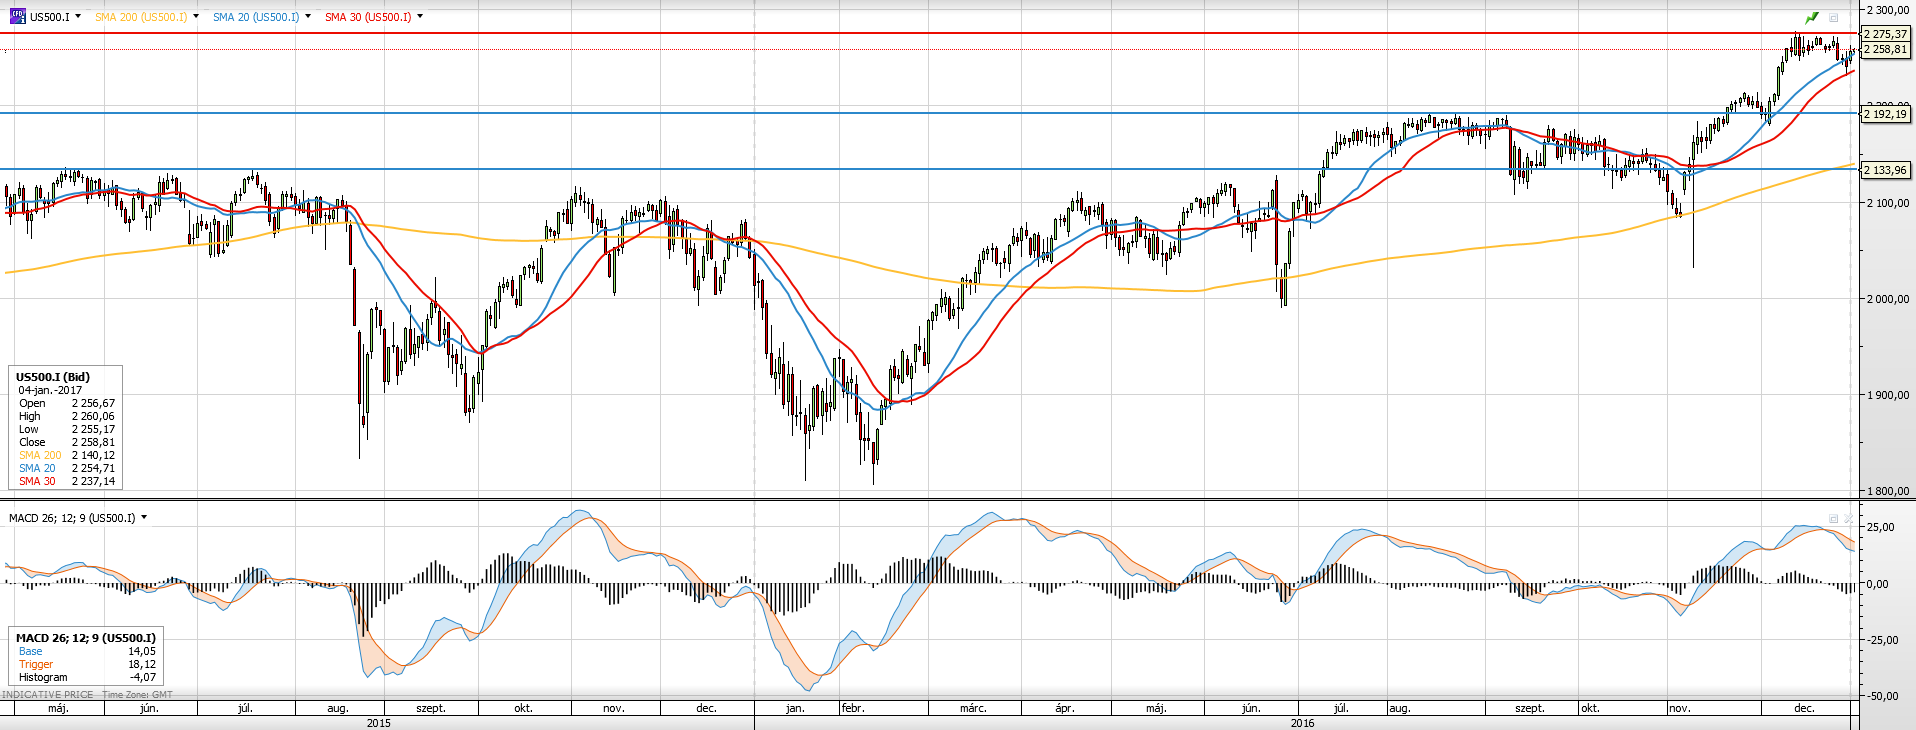Open the US500.I instrument dropdown
This screenshot has width=1916, height=730.
point(78,16)
